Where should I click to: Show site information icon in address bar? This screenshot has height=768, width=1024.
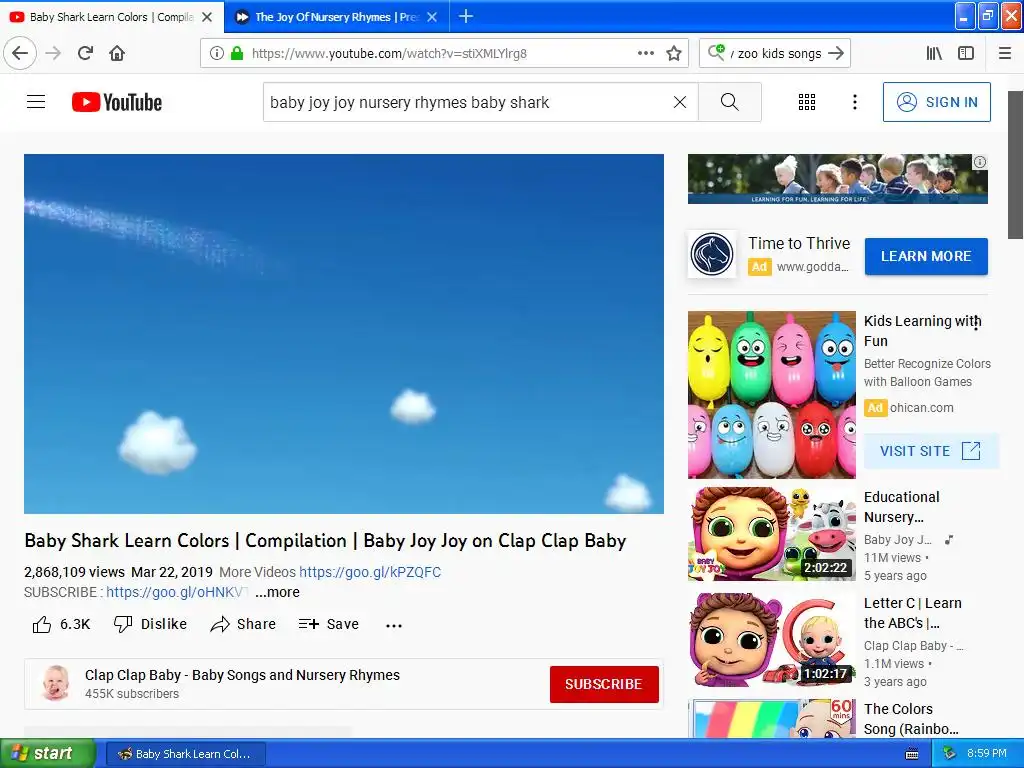[x=217, y=53]
